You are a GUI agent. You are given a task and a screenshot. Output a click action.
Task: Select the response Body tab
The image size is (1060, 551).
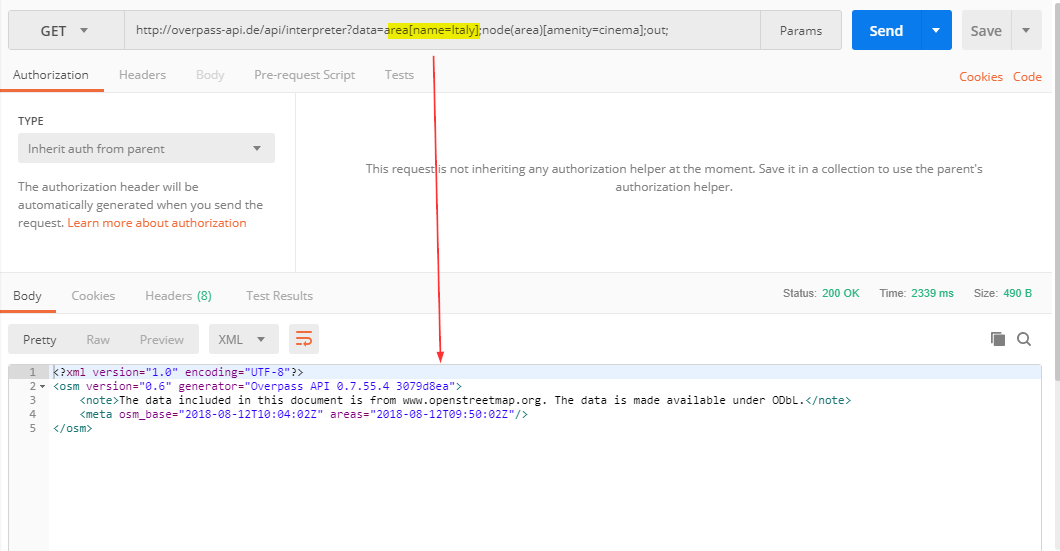(27, 296)
